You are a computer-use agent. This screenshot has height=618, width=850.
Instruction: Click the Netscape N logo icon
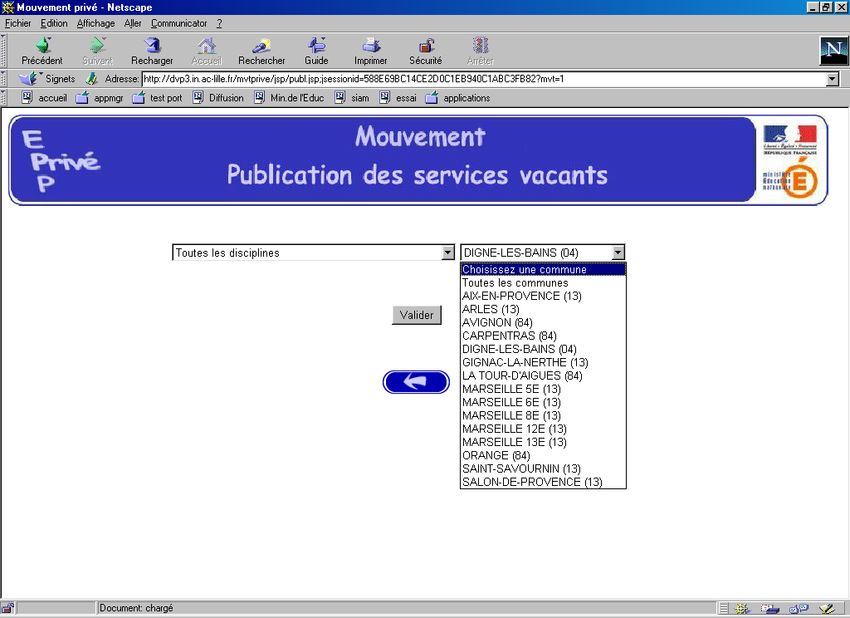[832, 51]
